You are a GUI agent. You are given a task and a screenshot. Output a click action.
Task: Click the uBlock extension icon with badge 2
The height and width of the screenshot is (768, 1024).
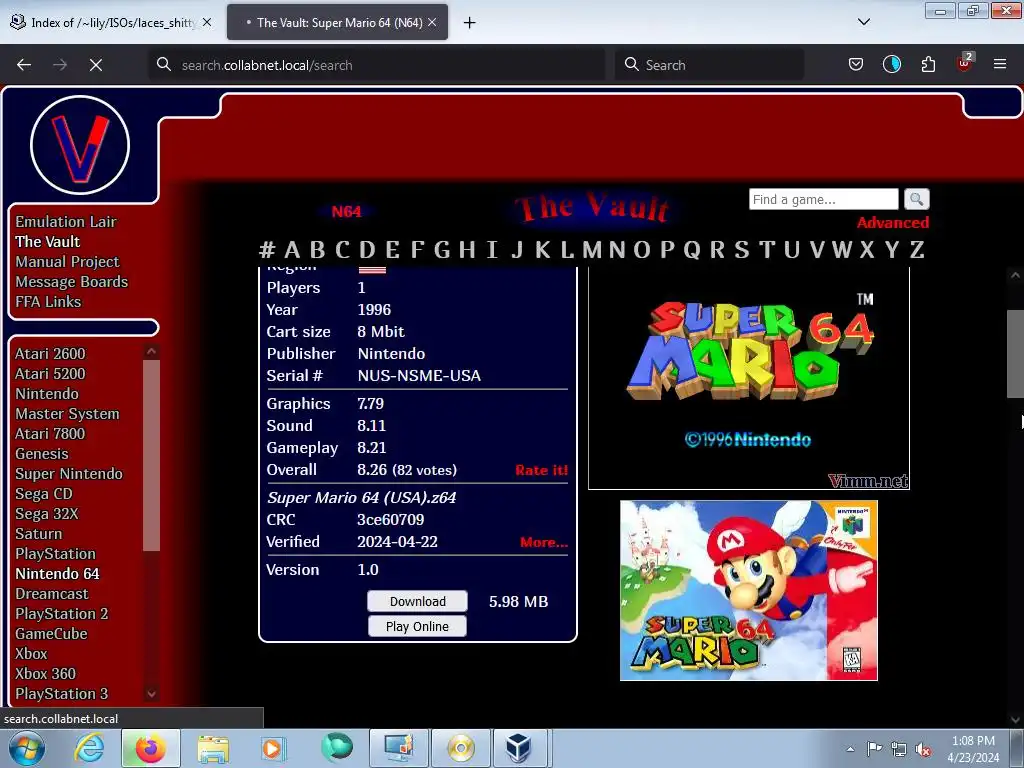[965, 63]
